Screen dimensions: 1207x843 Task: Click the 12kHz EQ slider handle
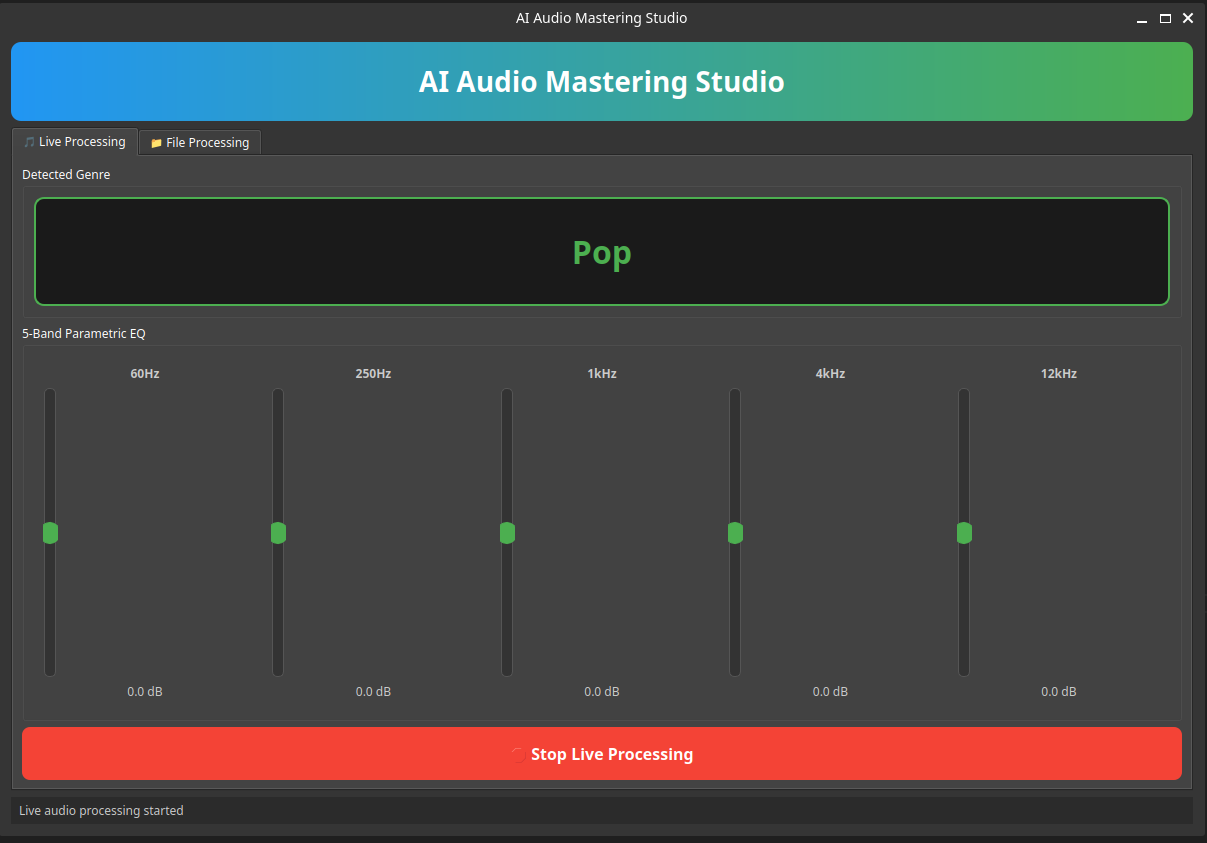pos(964,533)
